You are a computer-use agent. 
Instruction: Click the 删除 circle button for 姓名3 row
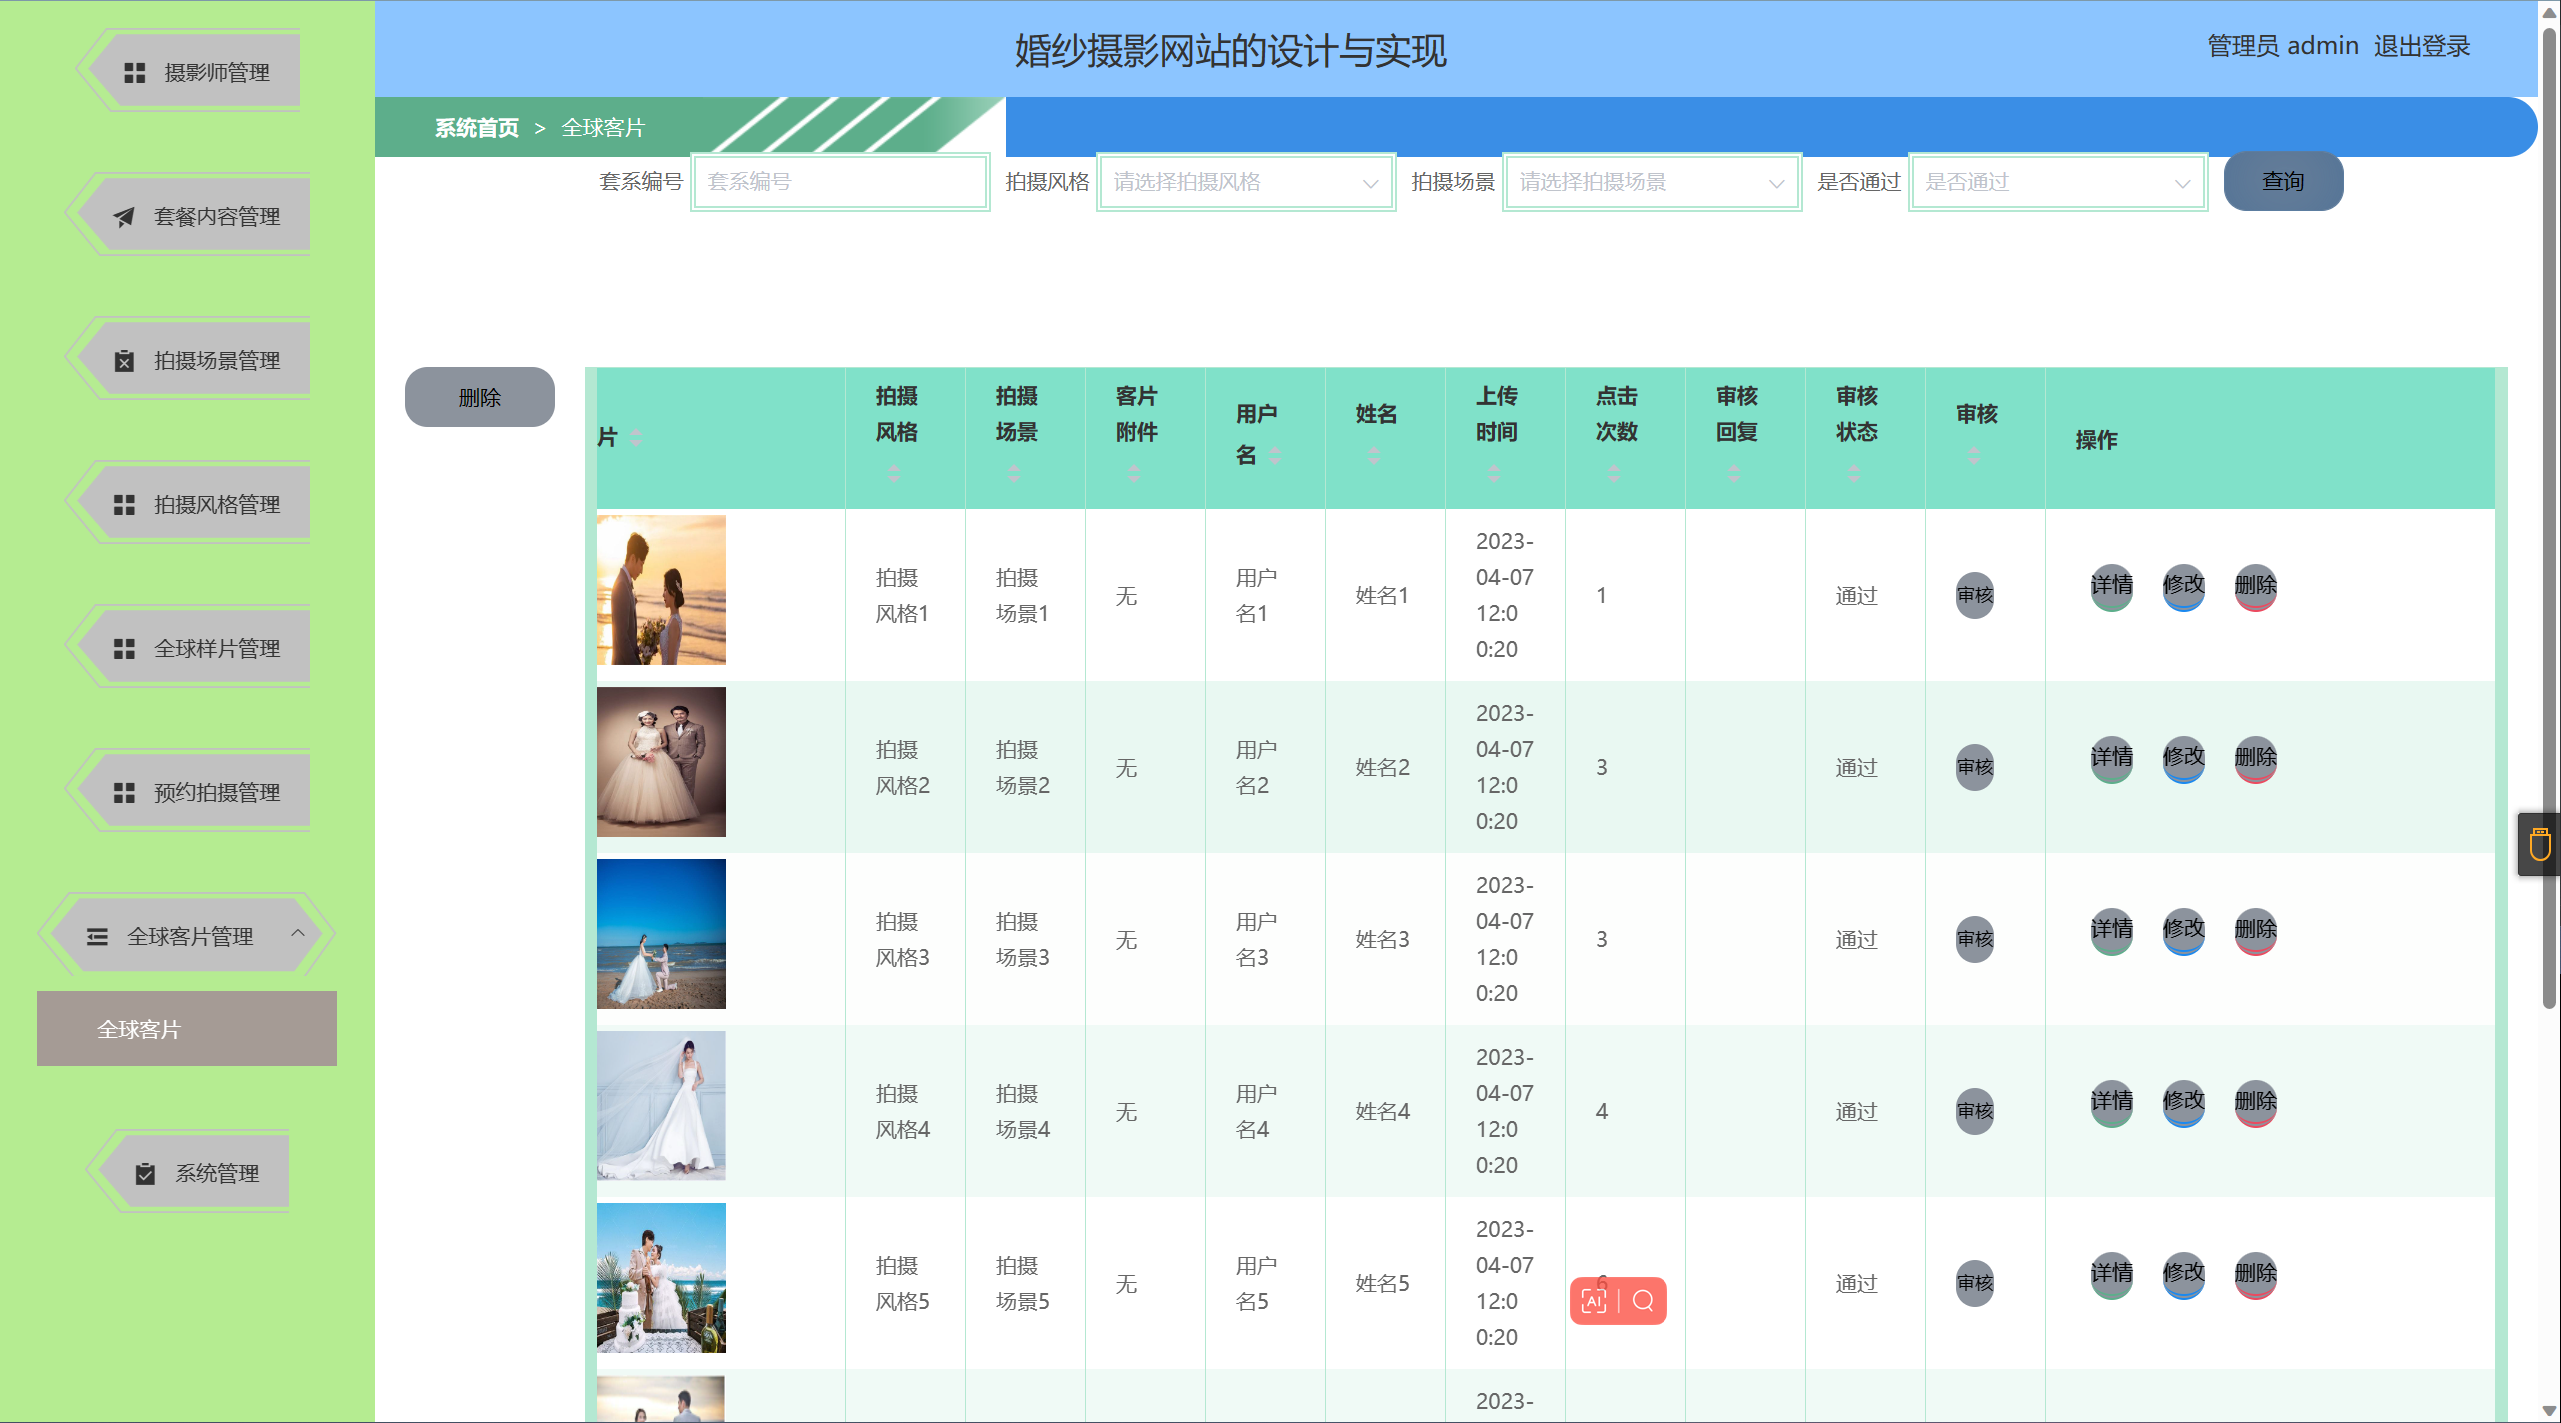[2255, 930]
